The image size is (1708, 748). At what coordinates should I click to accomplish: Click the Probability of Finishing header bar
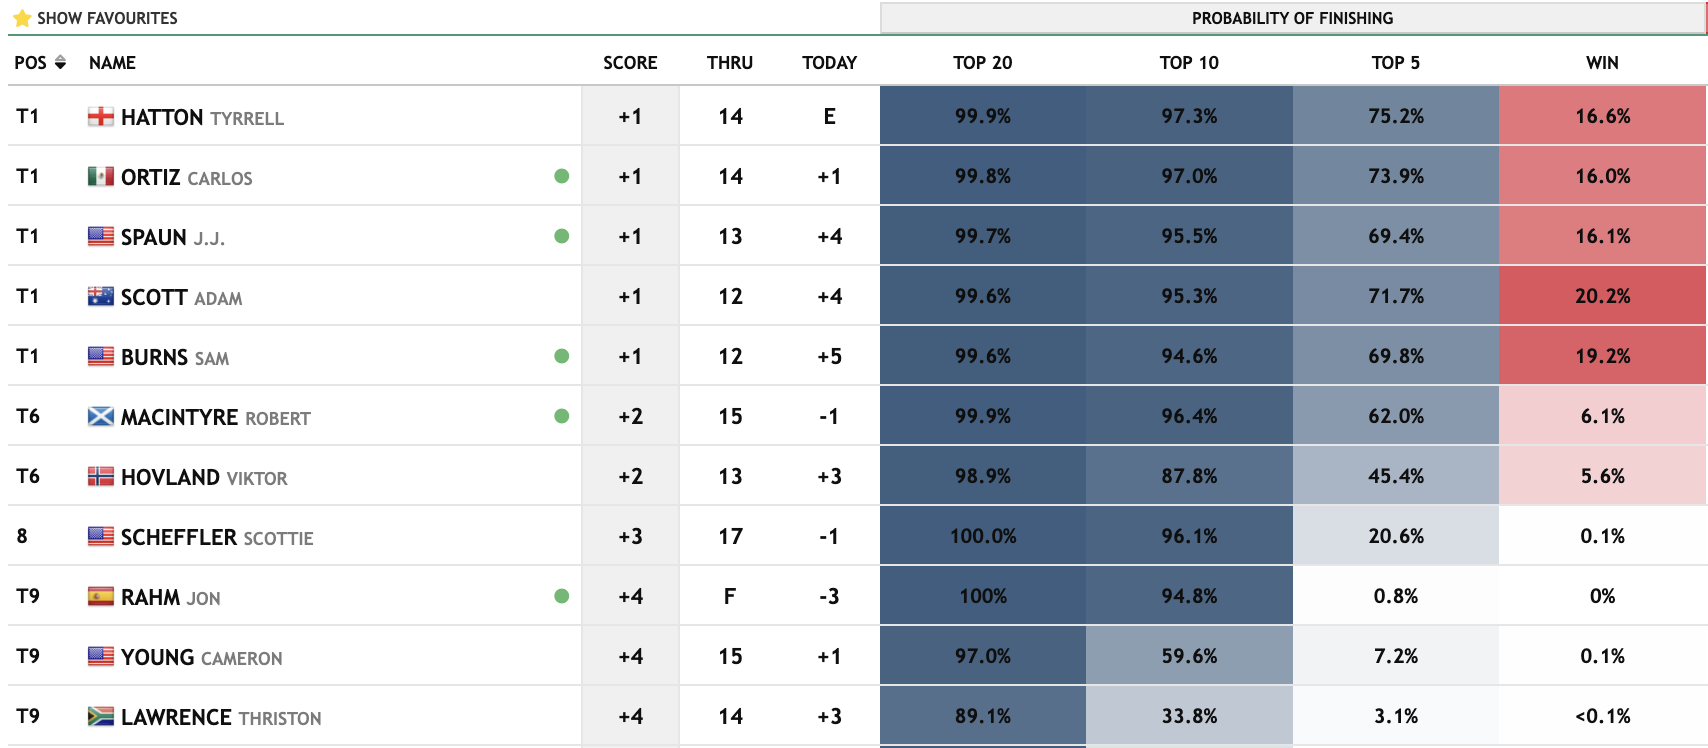(x=1292, y=18)
